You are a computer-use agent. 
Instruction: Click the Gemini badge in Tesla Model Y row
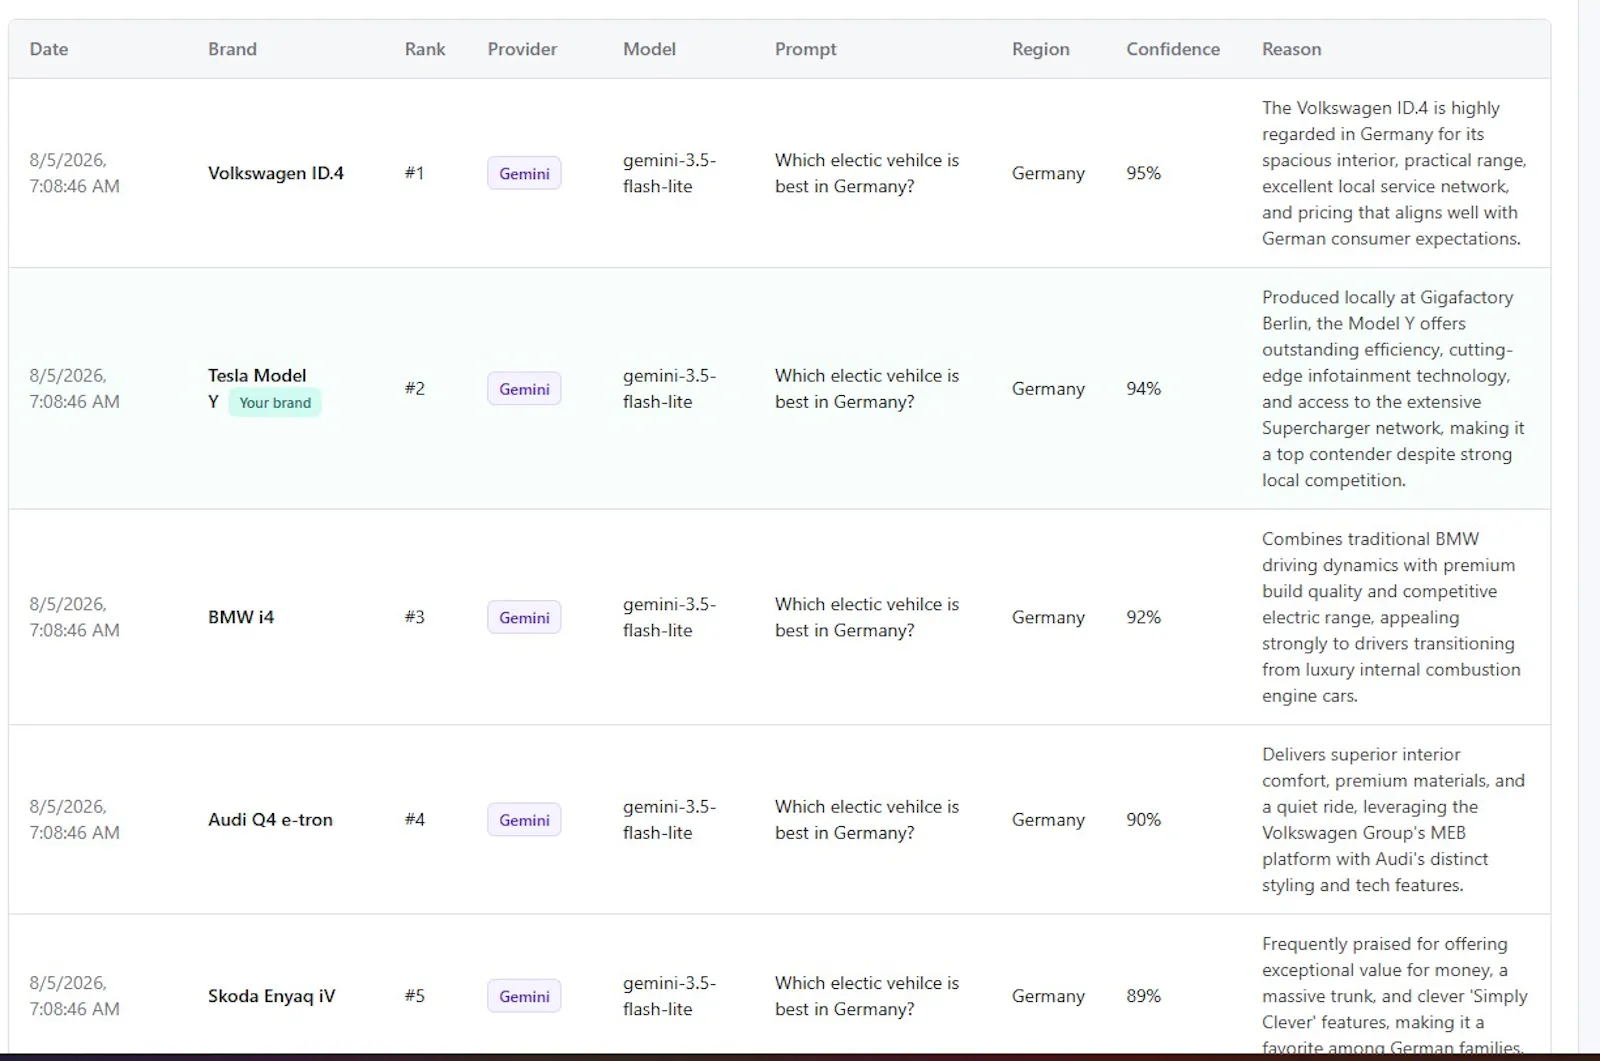[524, 389]
